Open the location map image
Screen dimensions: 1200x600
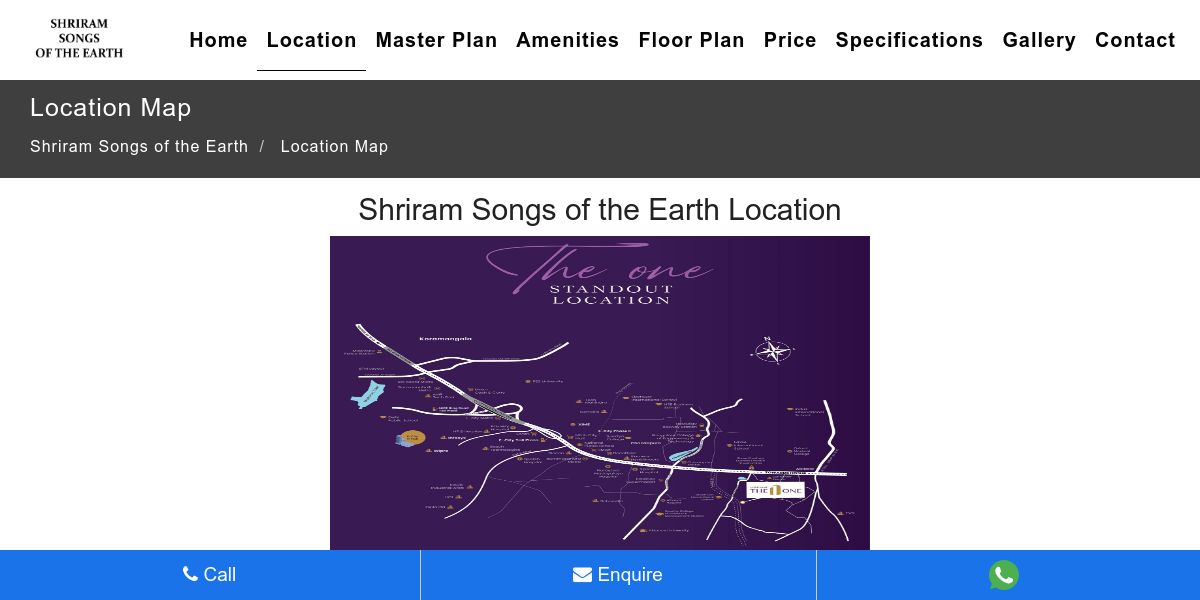click(x=600, y=393)
